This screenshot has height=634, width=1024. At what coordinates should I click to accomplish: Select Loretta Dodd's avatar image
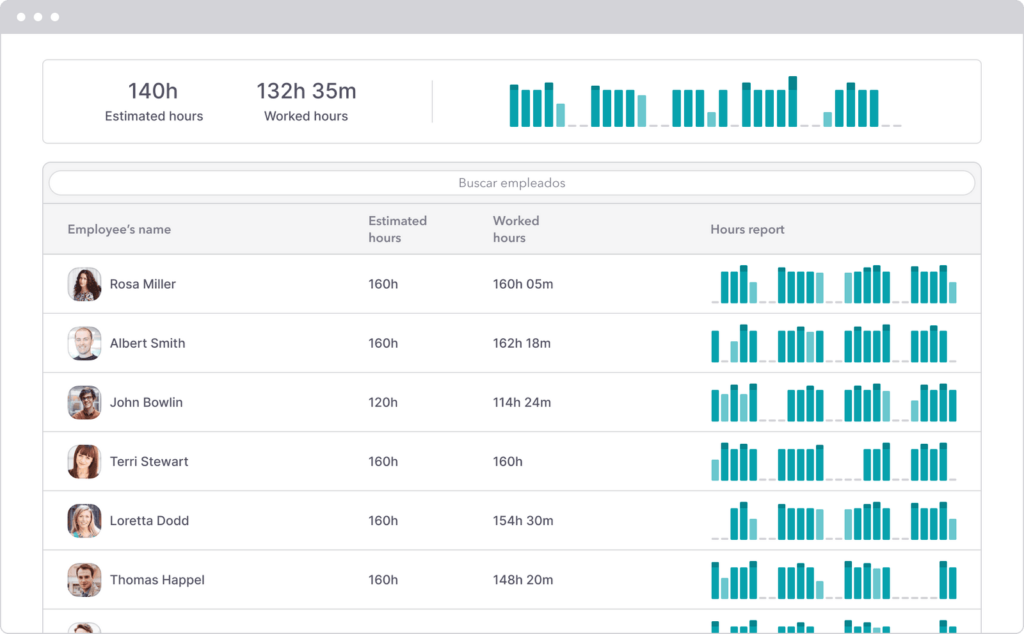tap(84, 520)
